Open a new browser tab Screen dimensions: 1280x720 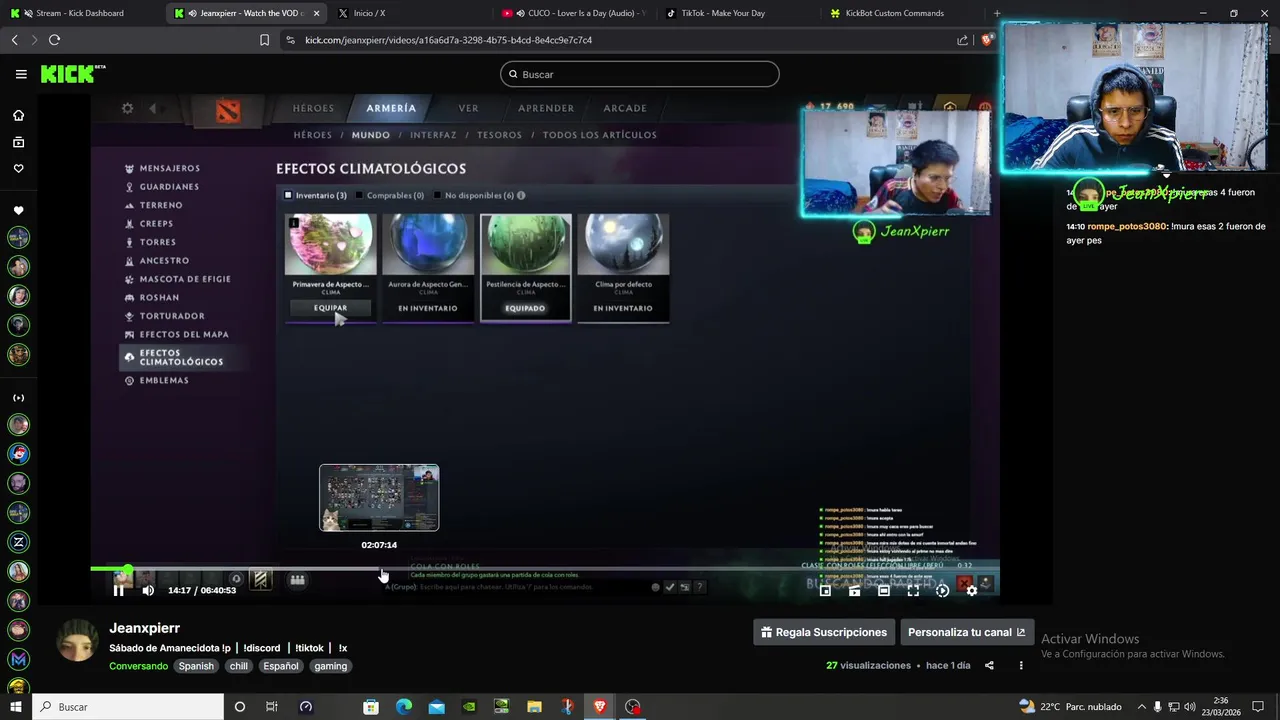point(997,13)
